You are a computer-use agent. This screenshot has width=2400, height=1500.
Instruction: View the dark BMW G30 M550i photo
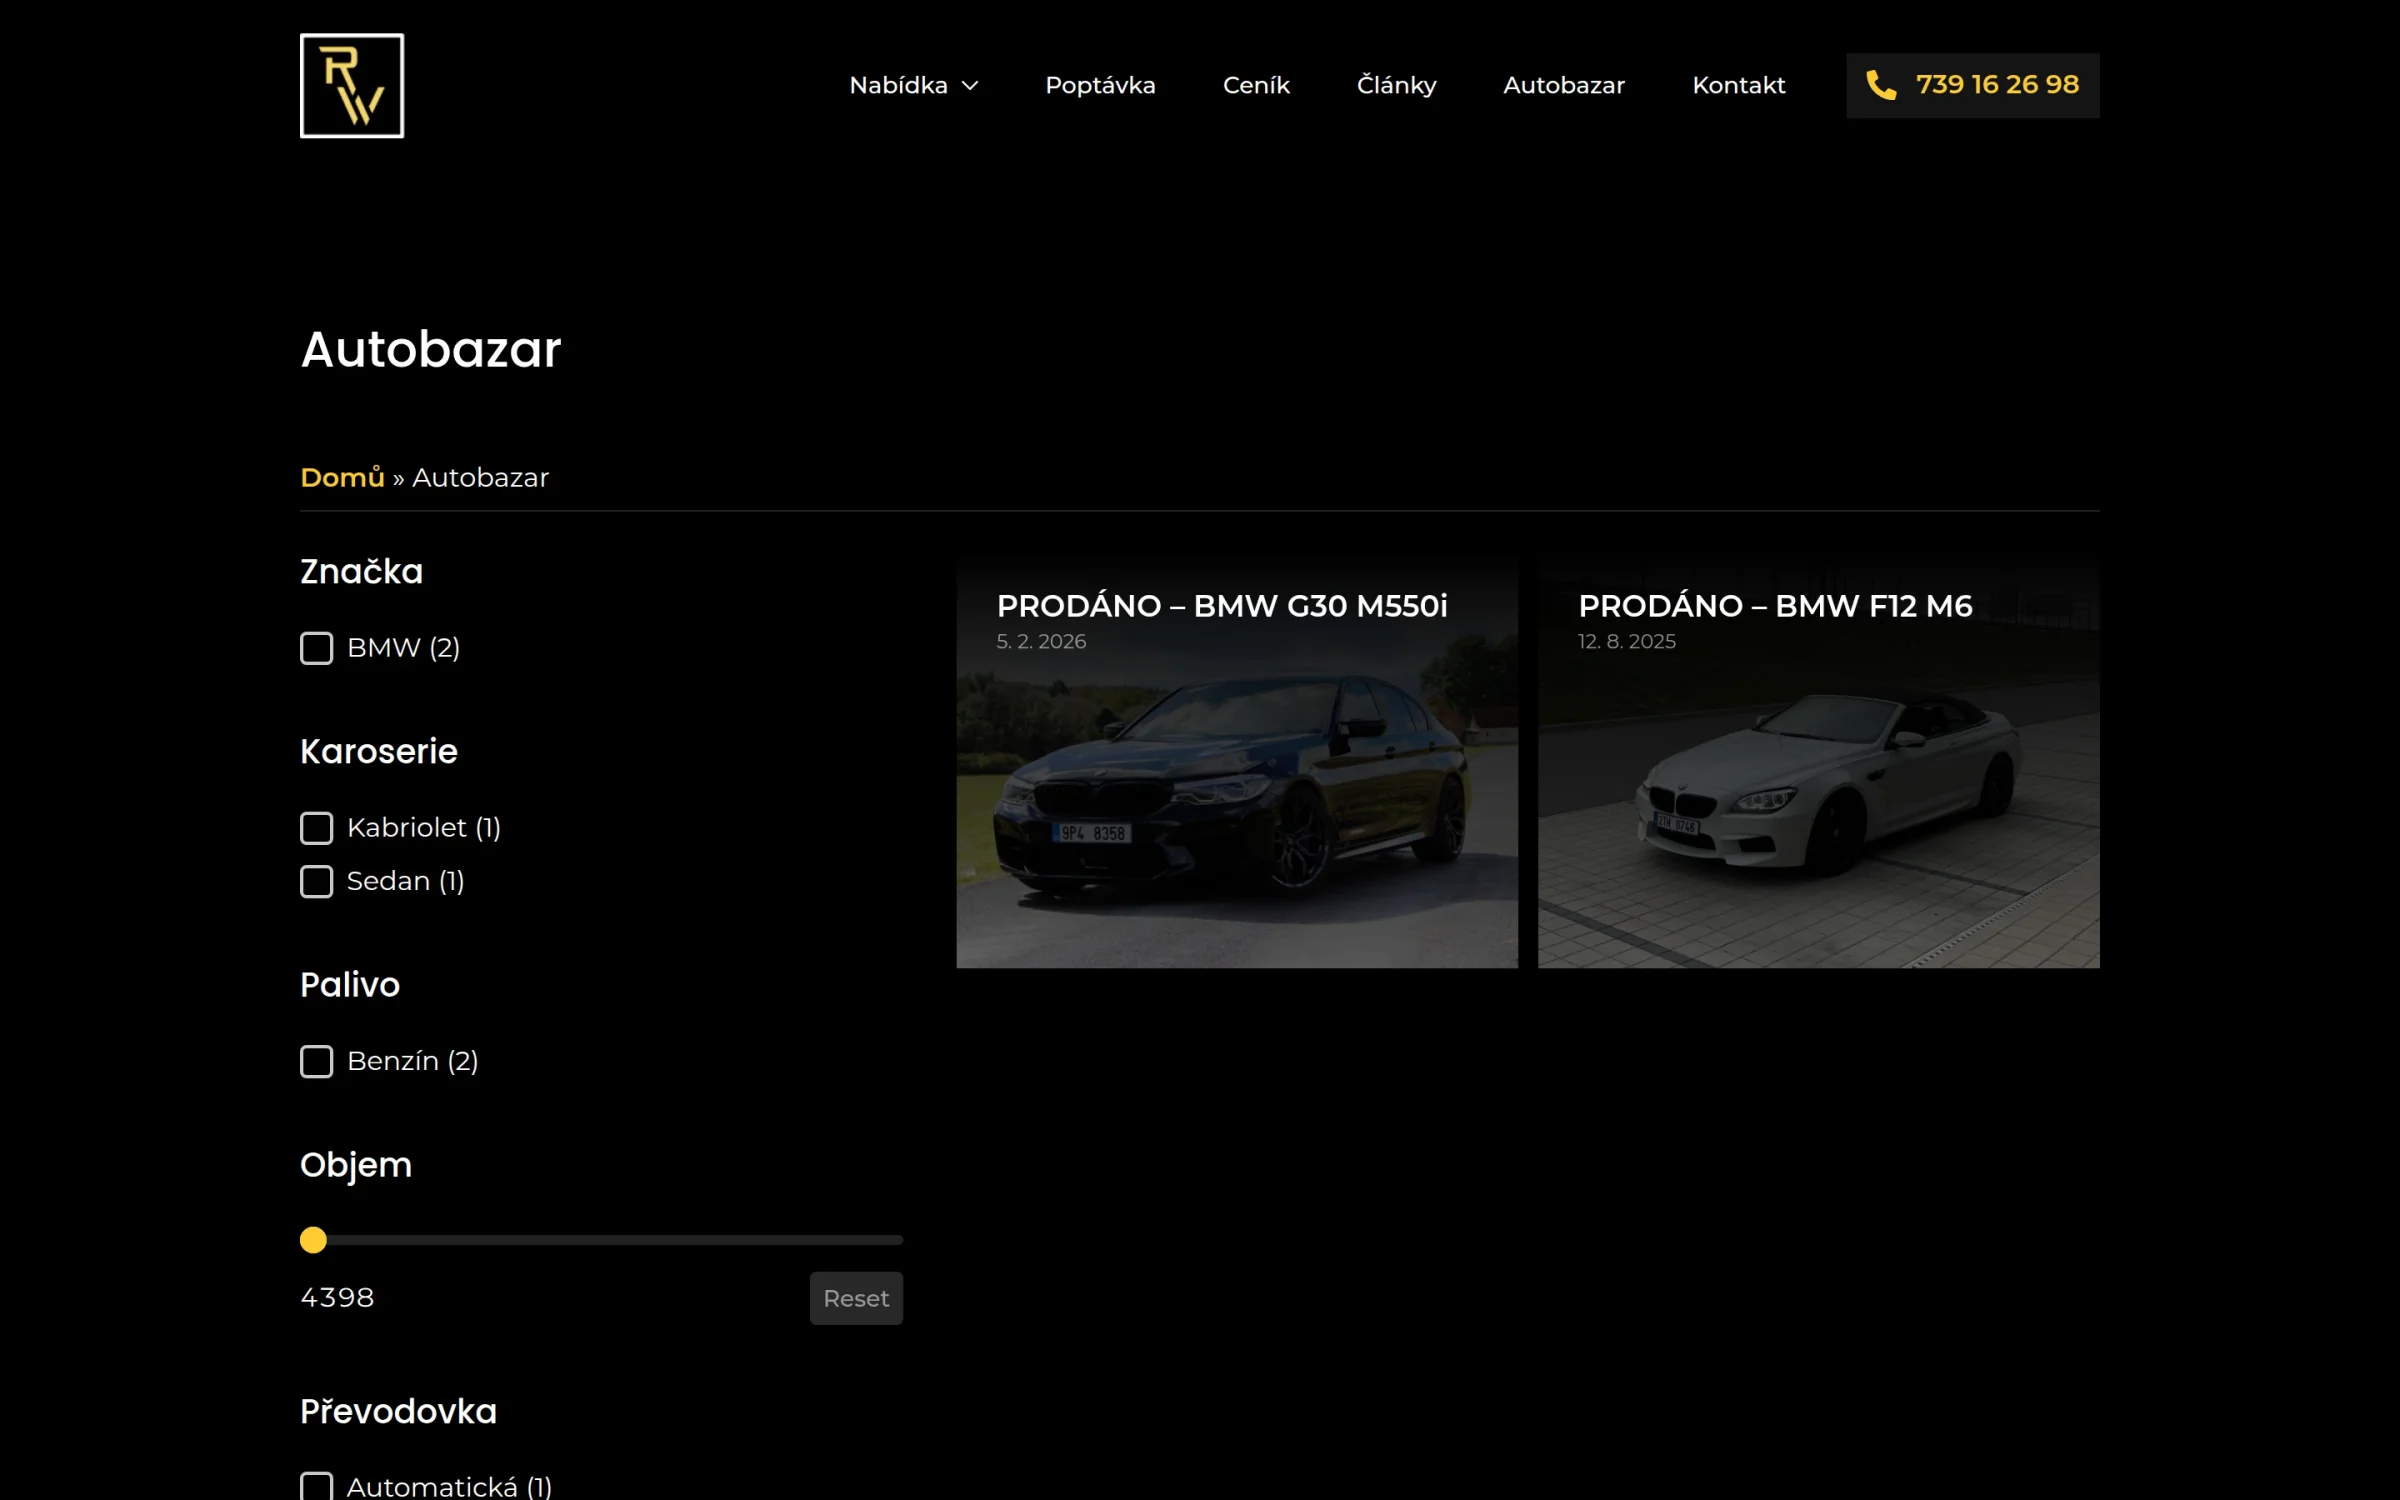pos(1237,764)
